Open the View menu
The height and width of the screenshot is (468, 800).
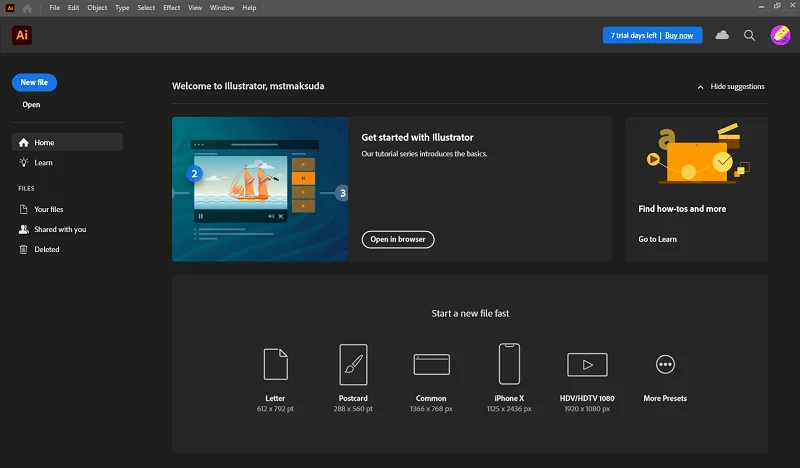click(195, 8)
